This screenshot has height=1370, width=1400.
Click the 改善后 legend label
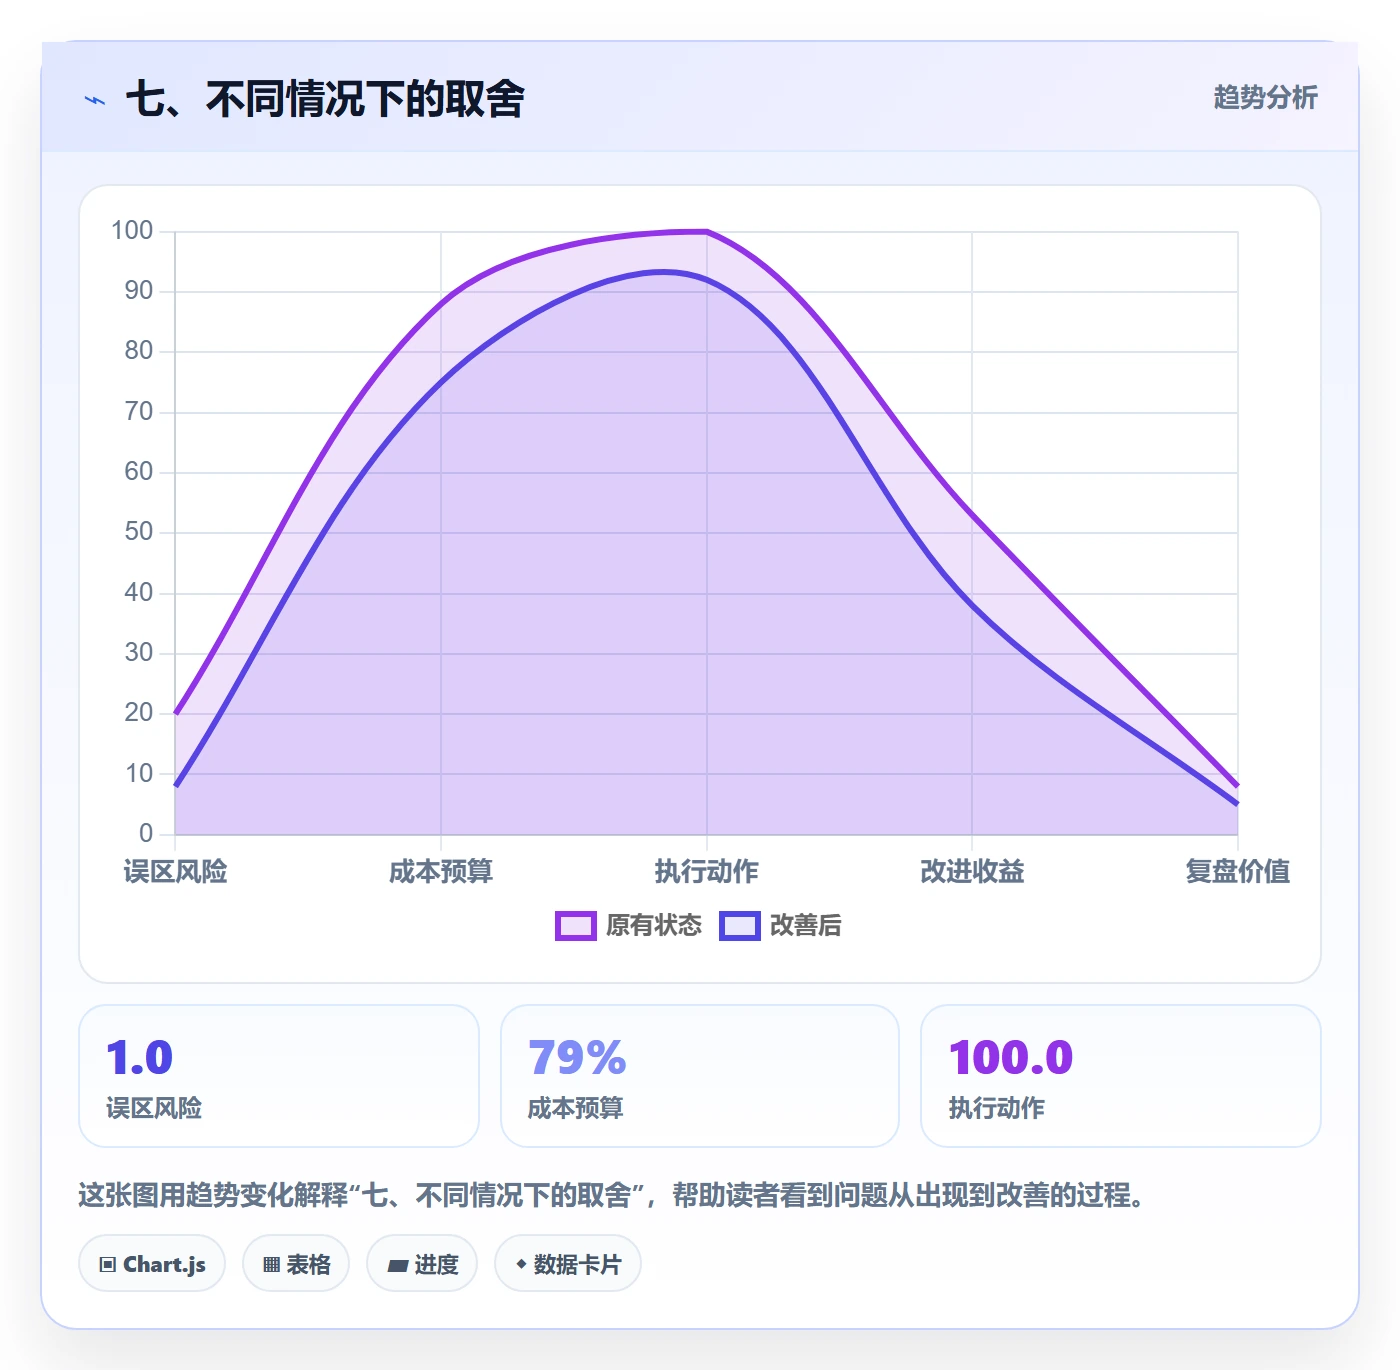[x=805, y=925]
